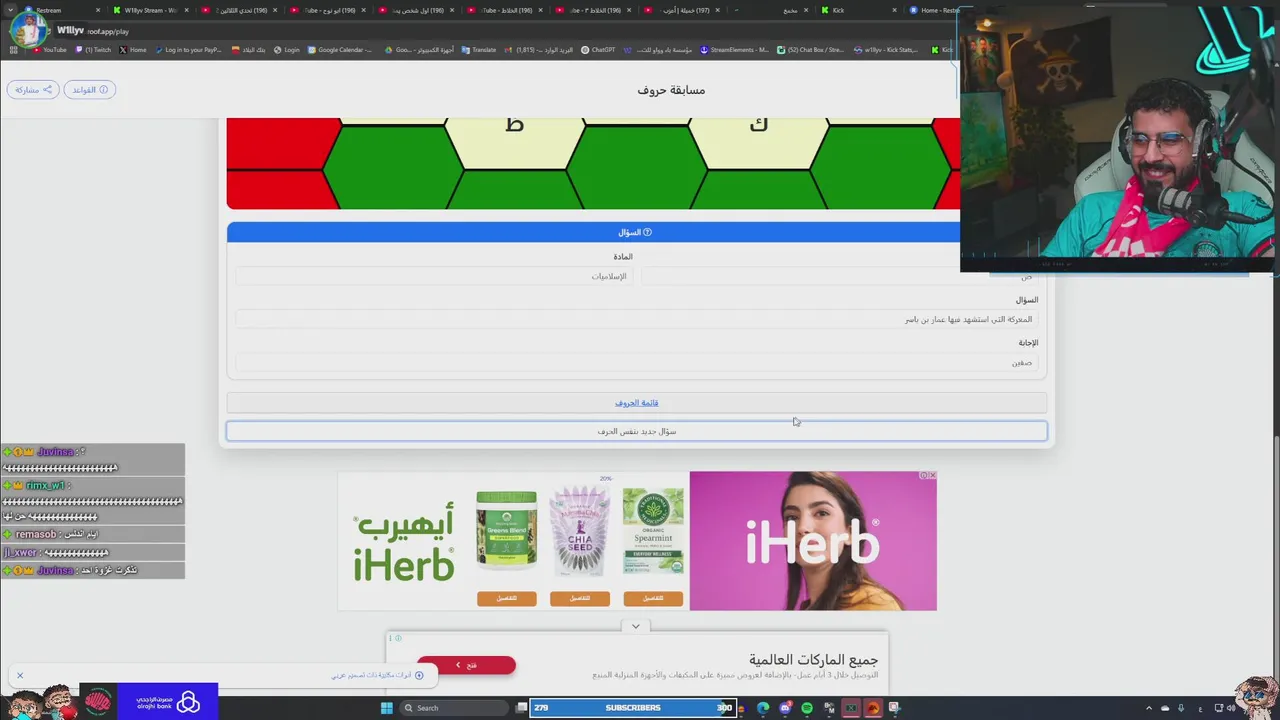The width and height of the screenshot is (1280, 720).
Task: Close the Restream browser tab
Action: (98, 10)
